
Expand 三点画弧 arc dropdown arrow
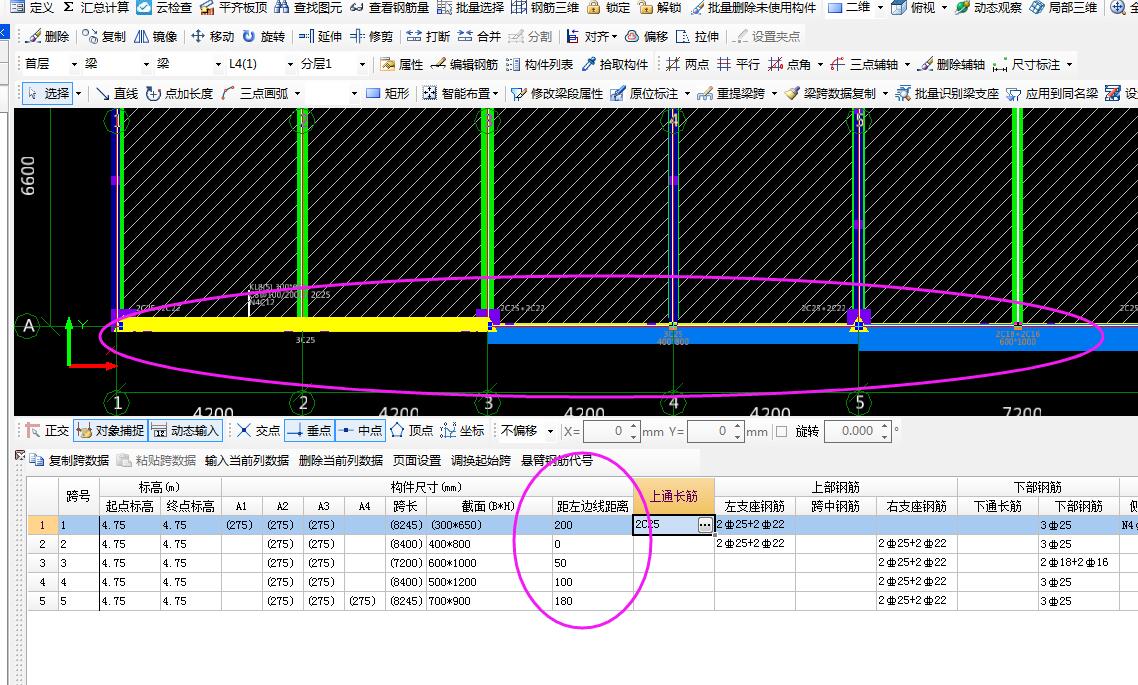click(298, 94)
